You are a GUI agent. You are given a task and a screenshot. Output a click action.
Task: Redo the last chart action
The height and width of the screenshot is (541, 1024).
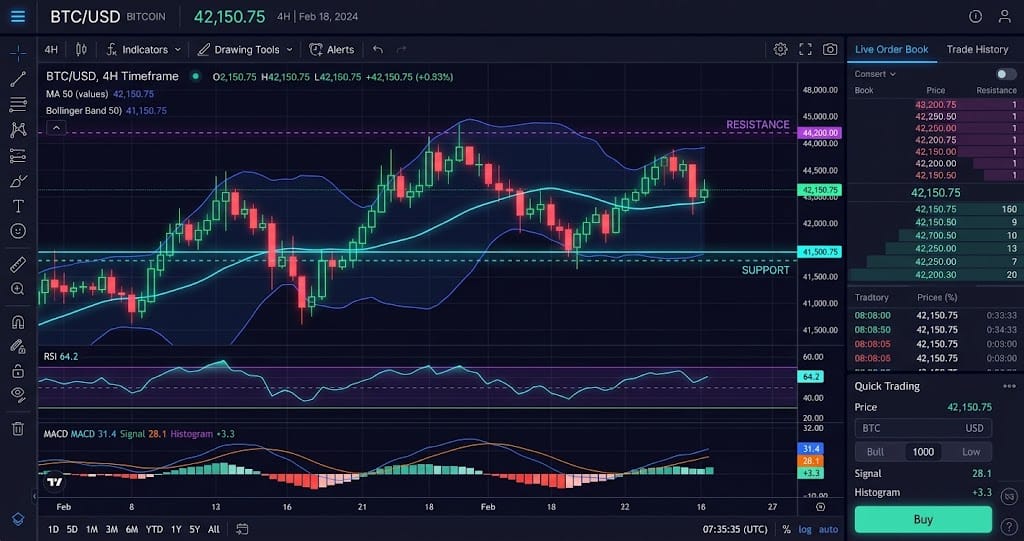(402, 50)
